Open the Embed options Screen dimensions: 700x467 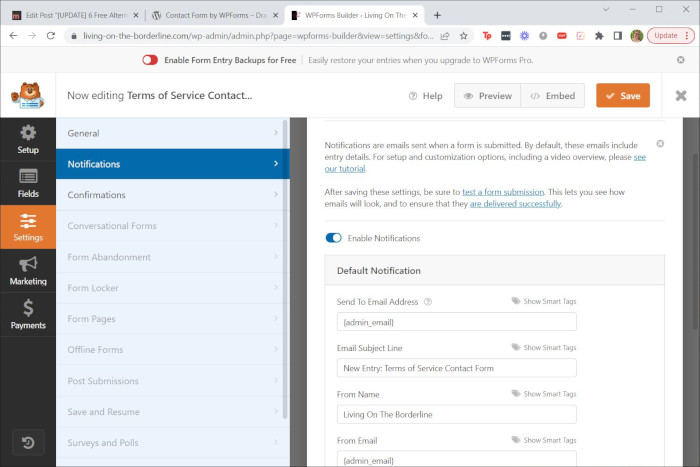[553, 96]
